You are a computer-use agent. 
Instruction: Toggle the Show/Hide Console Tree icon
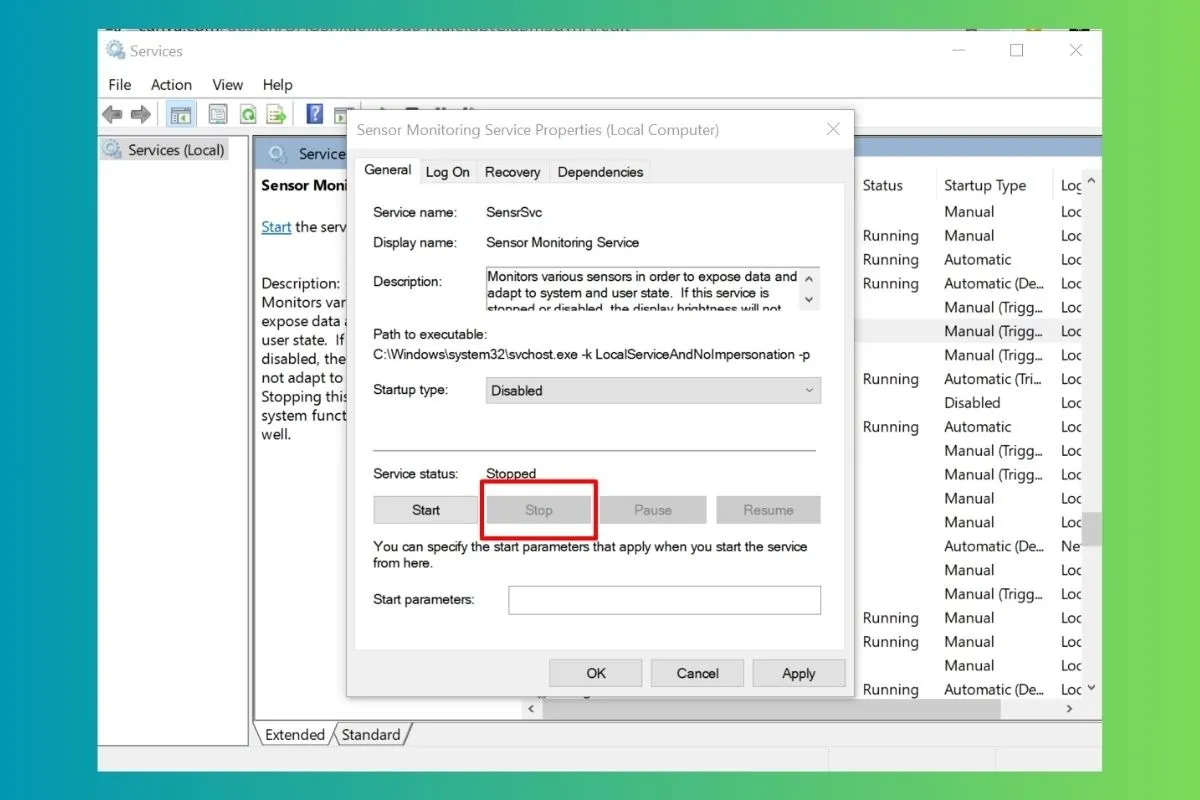[x=181, y=115]
